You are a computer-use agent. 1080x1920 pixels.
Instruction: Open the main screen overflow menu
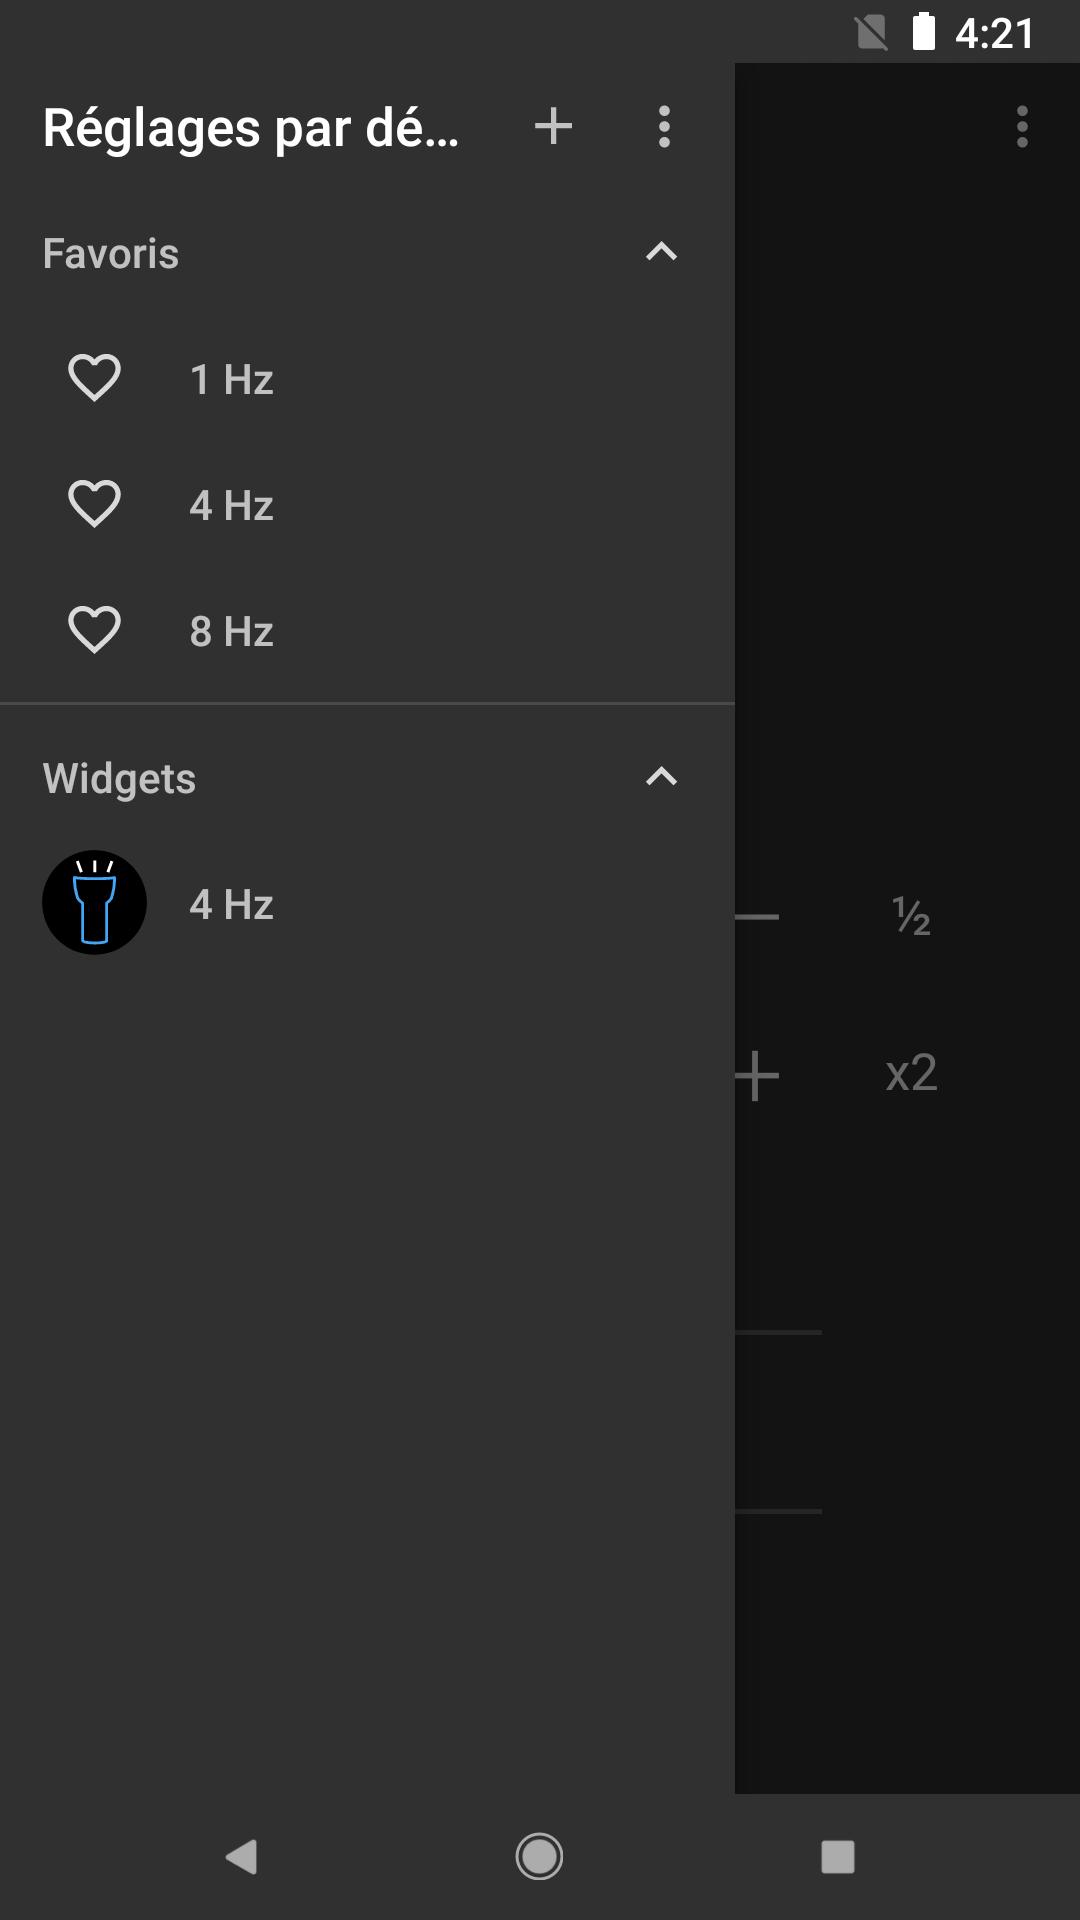1022,127
